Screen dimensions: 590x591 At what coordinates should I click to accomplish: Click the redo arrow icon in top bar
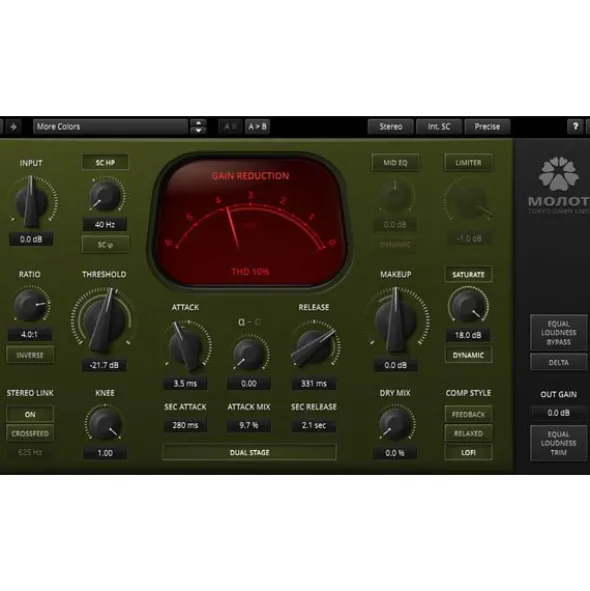tap(13, 127)
